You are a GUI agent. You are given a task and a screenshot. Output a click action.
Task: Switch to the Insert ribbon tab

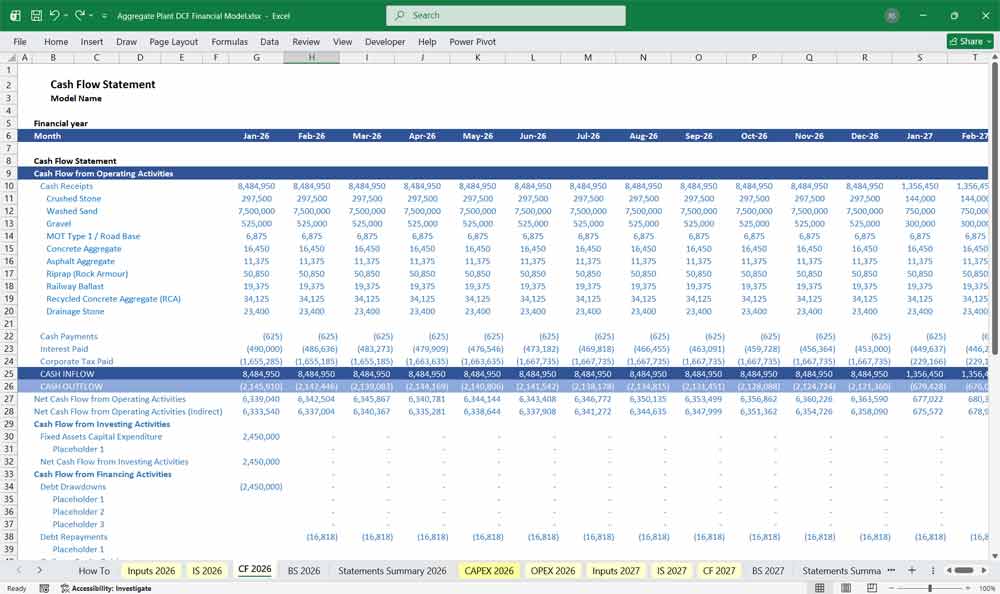pos(92,41)
